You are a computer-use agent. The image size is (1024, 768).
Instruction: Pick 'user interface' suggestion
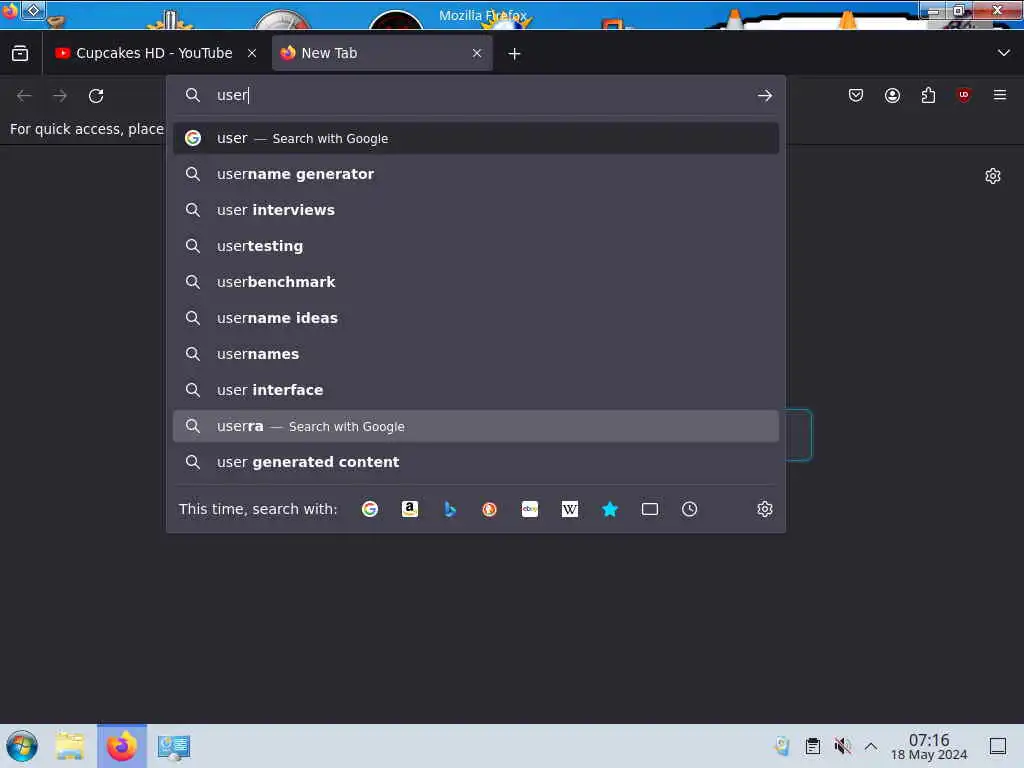click(476, 390)
